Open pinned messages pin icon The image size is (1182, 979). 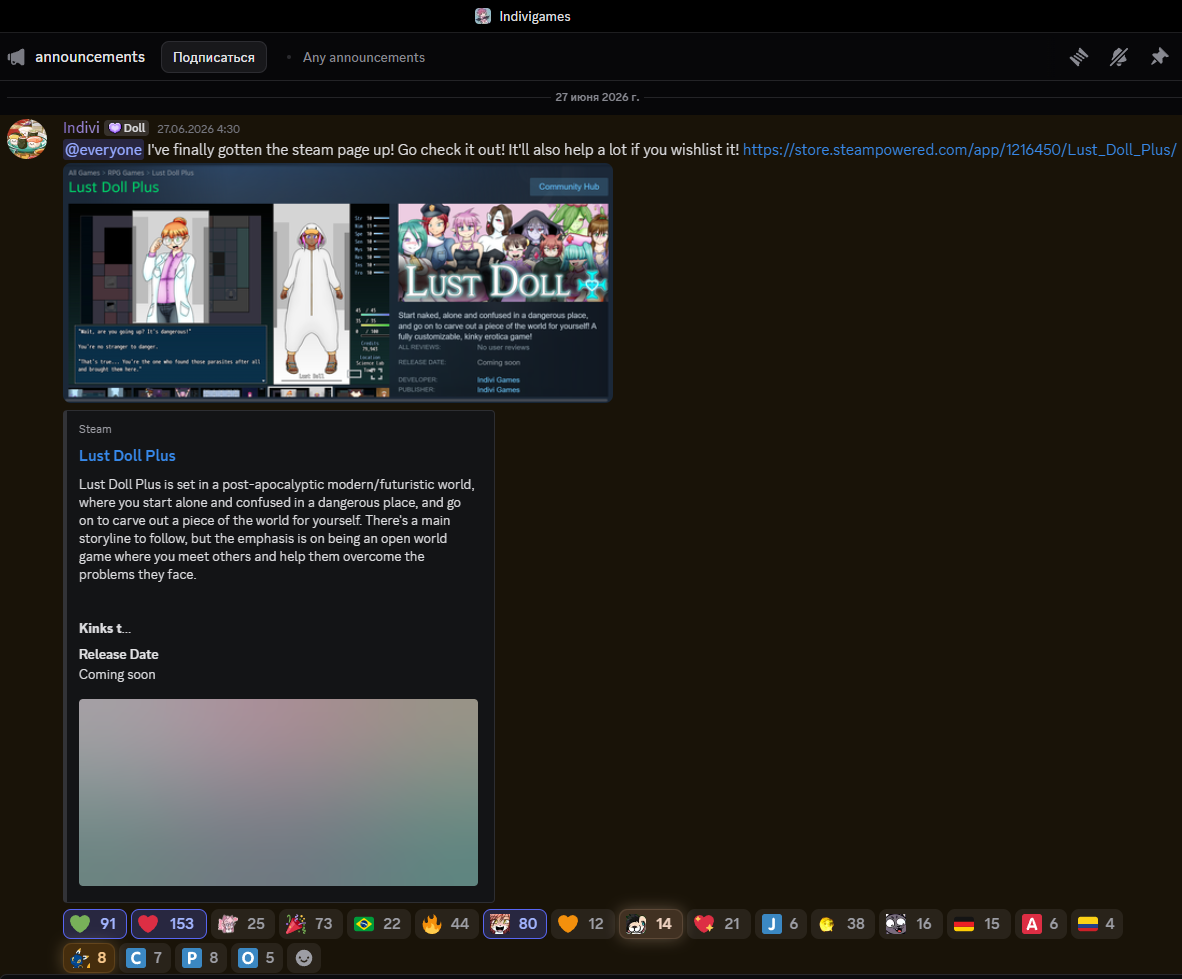[1159, 57]
